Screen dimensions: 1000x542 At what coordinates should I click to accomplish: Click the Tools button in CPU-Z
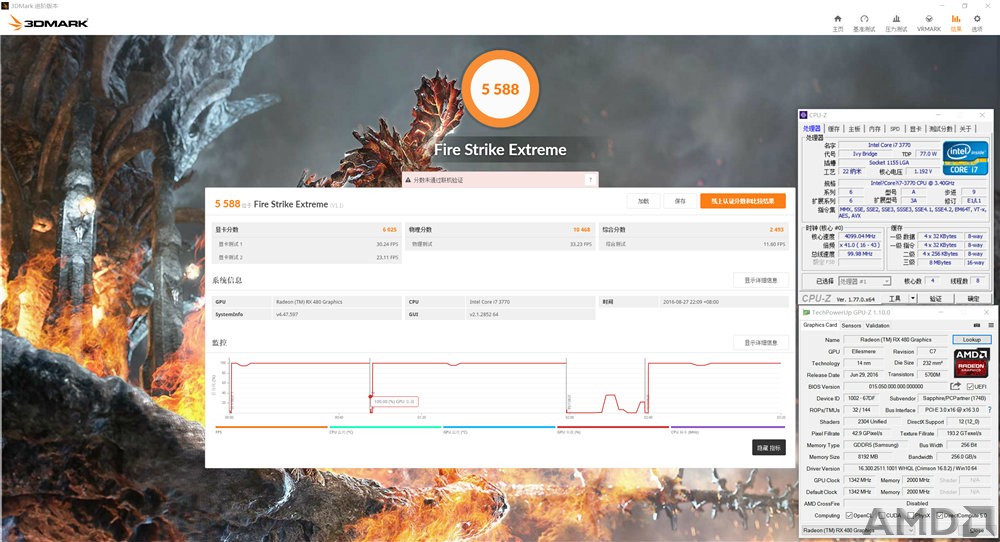[x=895, y=298]
